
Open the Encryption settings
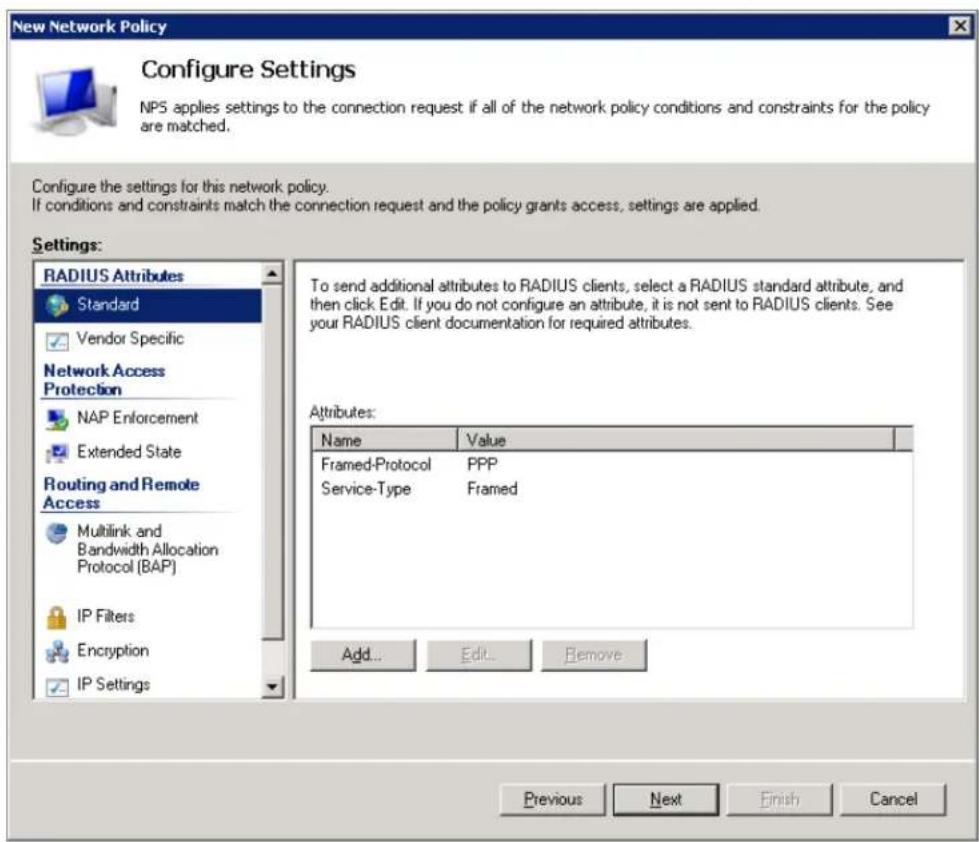(x=113, y=650)
